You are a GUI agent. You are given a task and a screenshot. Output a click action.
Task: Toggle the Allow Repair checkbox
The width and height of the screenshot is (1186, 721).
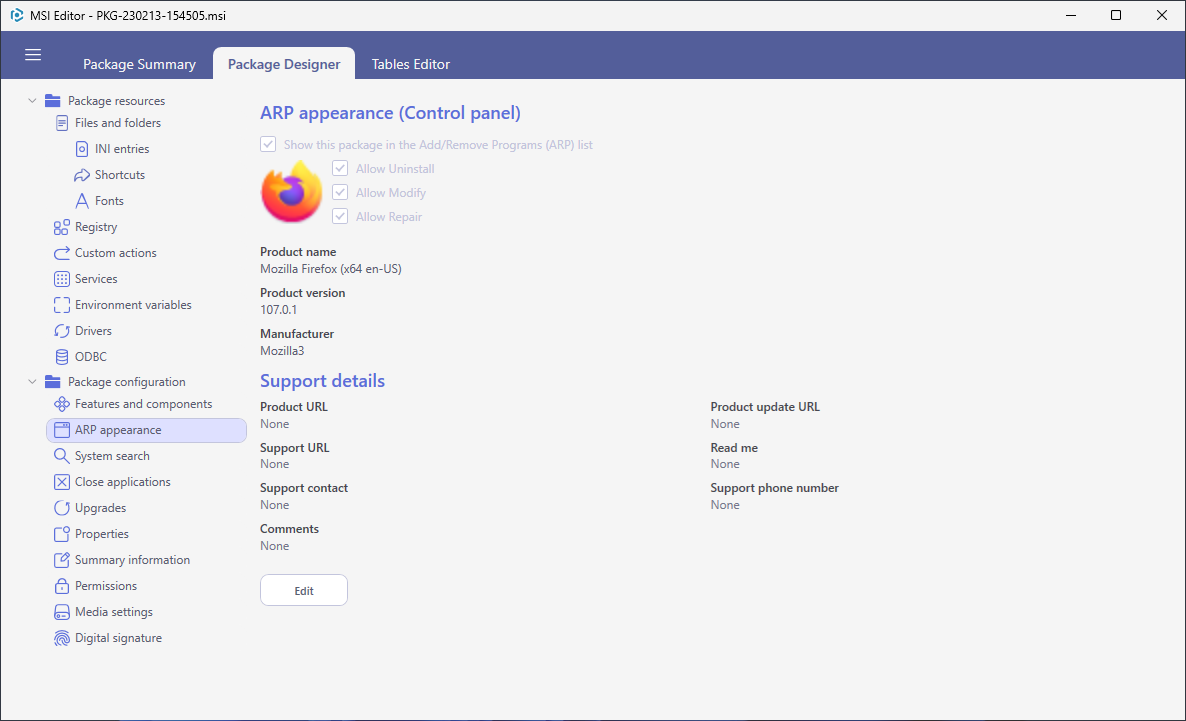coord(340,216)
